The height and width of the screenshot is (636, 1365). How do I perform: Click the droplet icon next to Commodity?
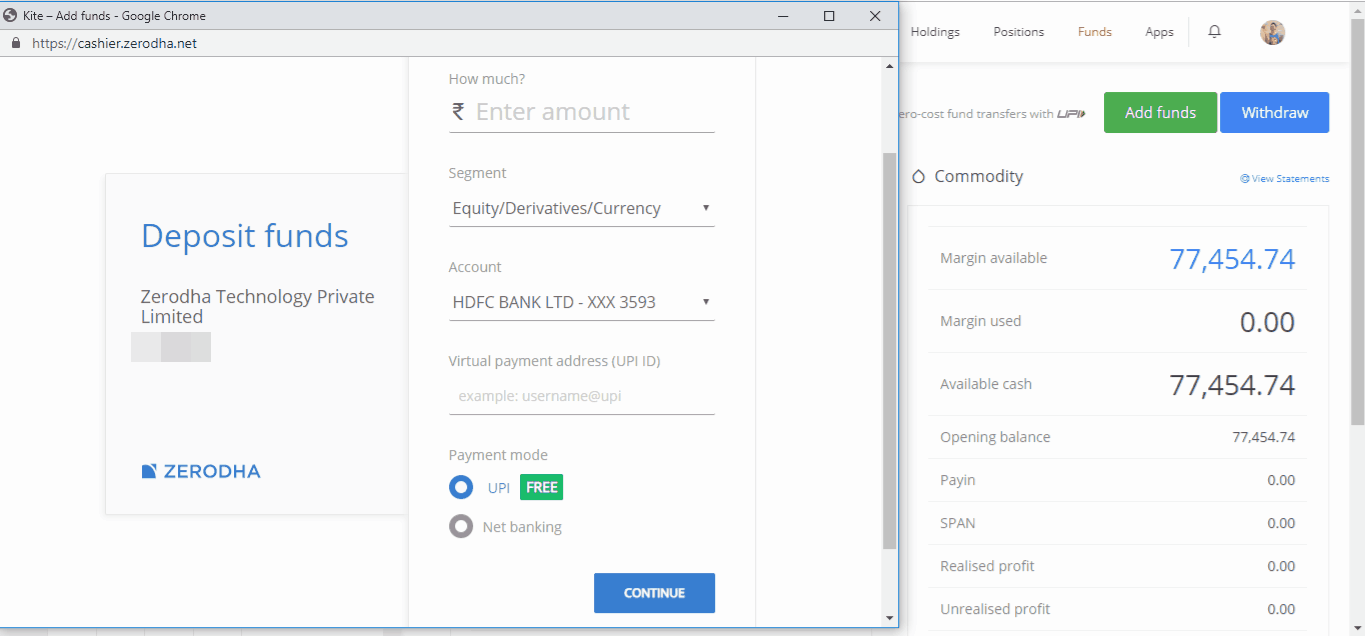[919, 176]
